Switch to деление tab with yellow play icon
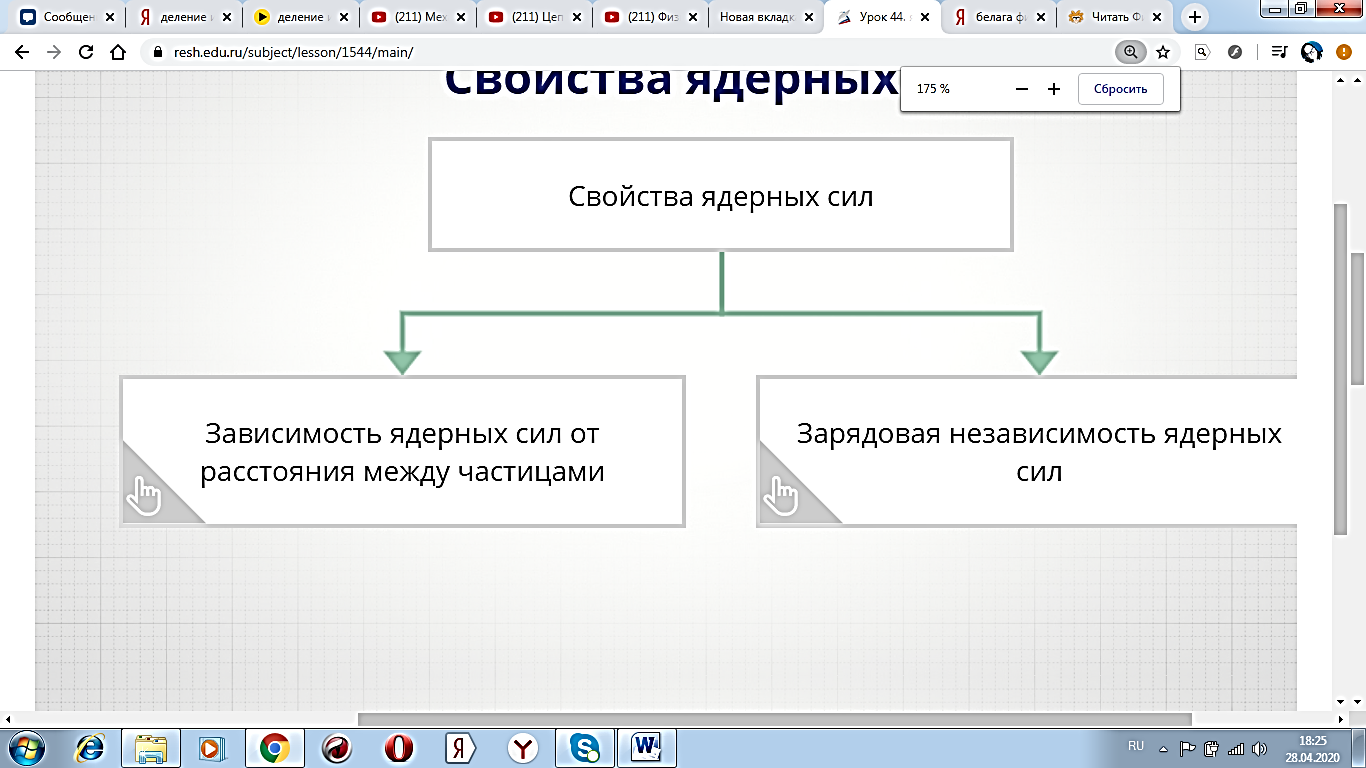 coord(300,17)
